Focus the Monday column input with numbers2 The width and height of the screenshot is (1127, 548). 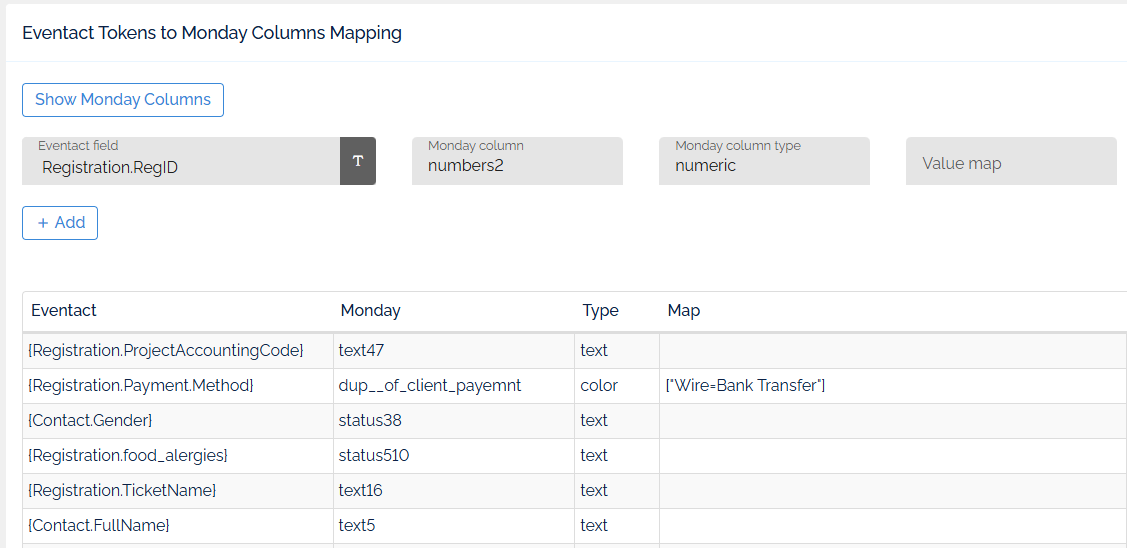coord(518,161)
